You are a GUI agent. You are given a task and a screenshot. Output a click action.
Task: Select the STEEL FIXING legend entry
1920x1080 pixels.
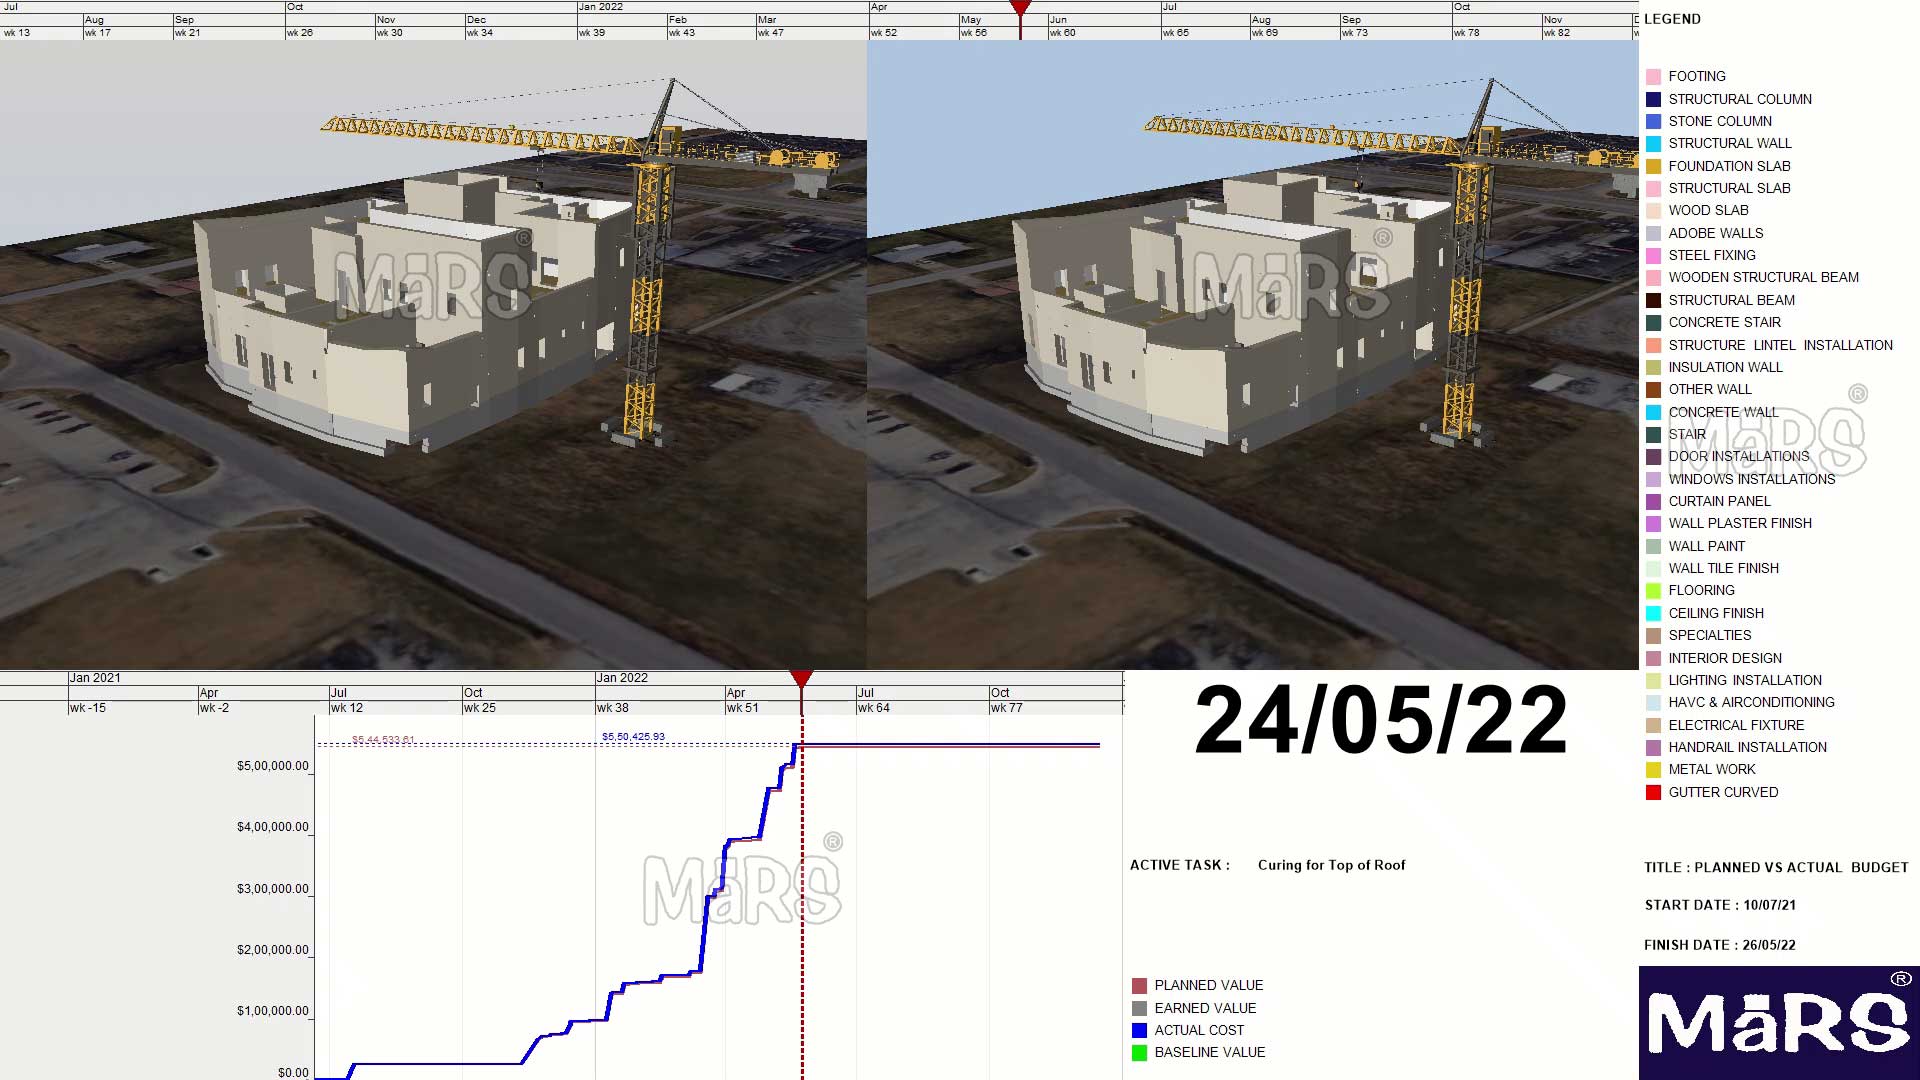[1652, 255]
